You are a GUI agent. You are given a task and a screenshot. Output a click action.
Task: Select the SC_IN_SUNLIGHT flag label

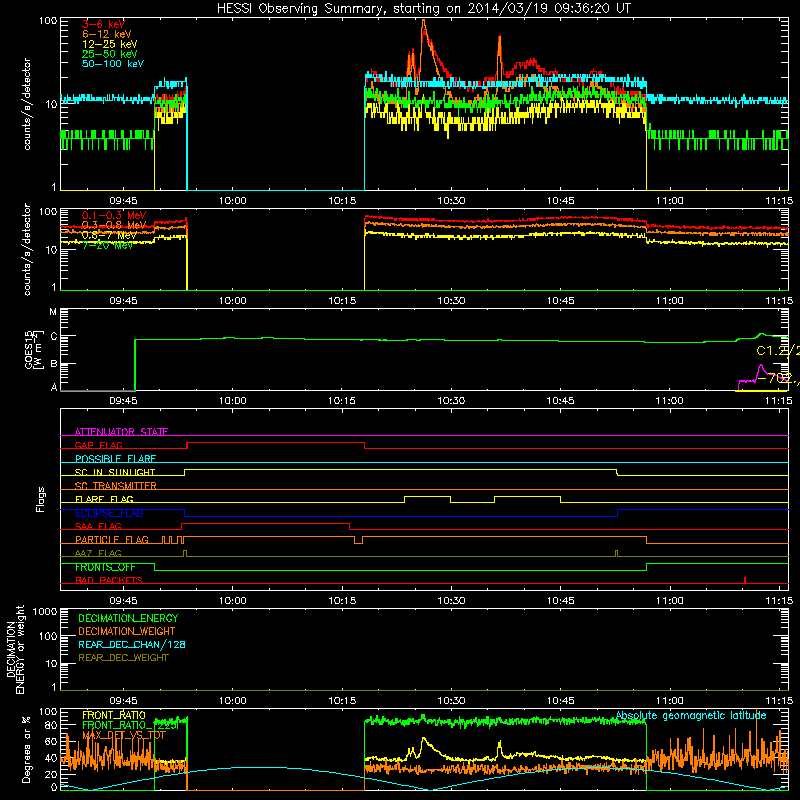pos(115,472)
